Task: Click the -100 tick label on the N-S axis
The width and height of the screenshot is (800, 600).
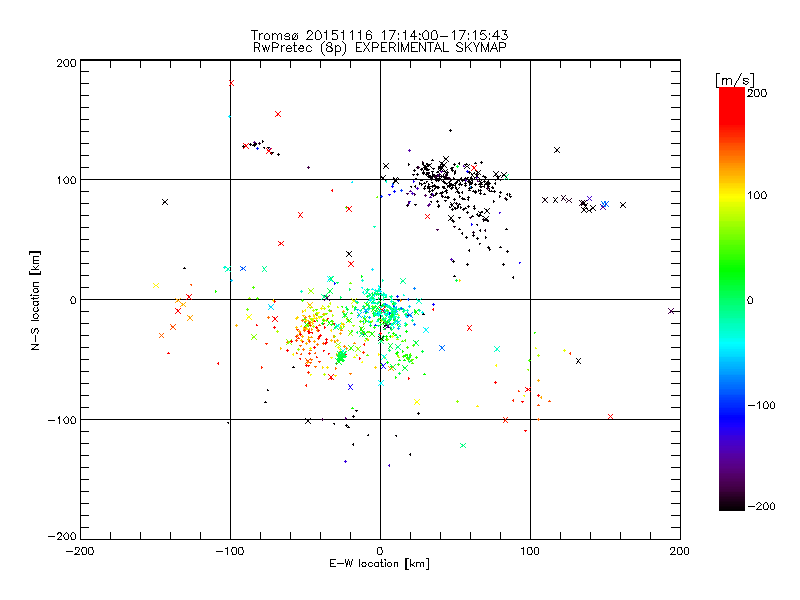Action: pos(62,420)
